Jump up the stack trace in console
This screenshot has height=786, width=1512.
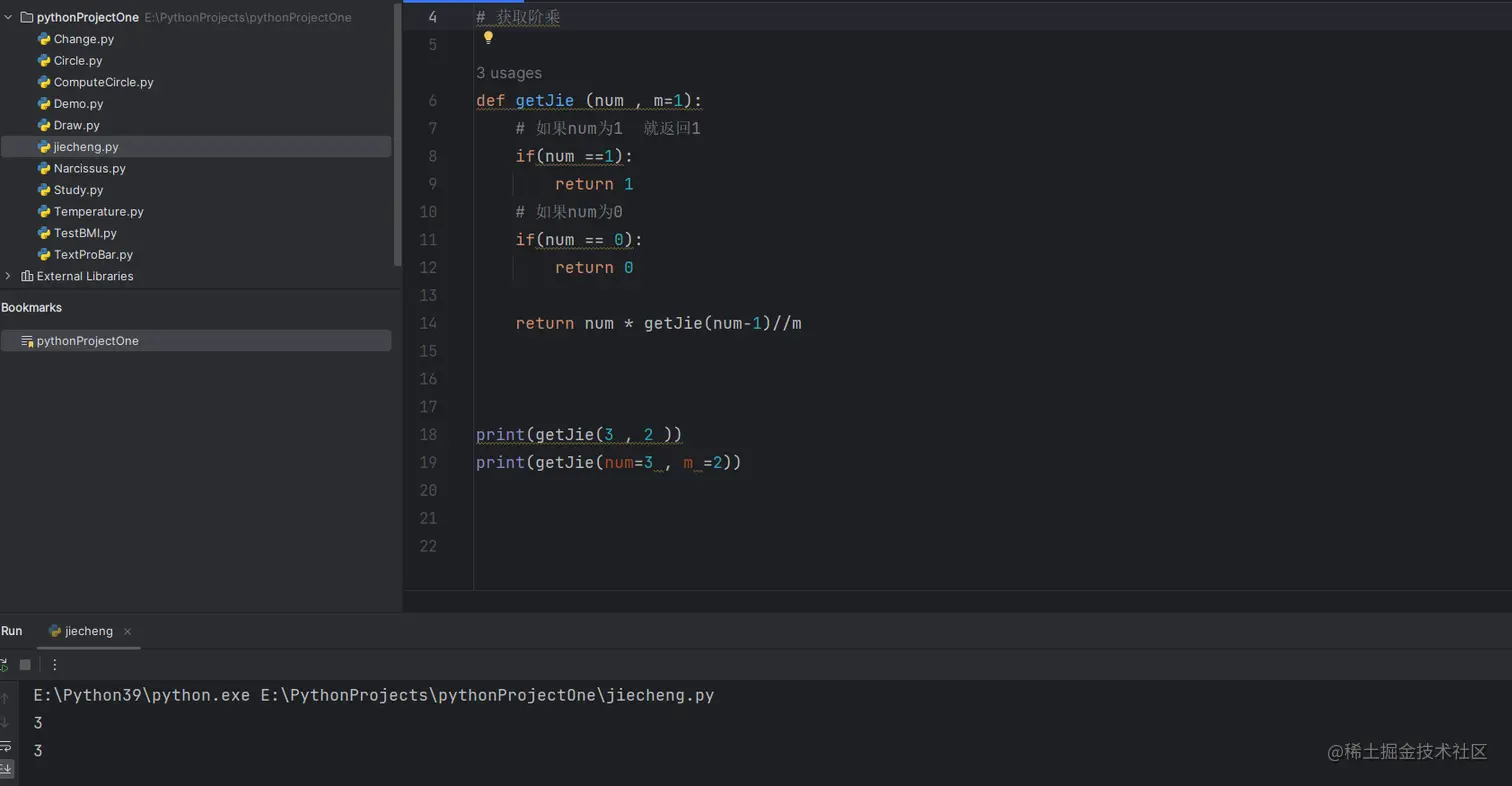tap(5, 698)
